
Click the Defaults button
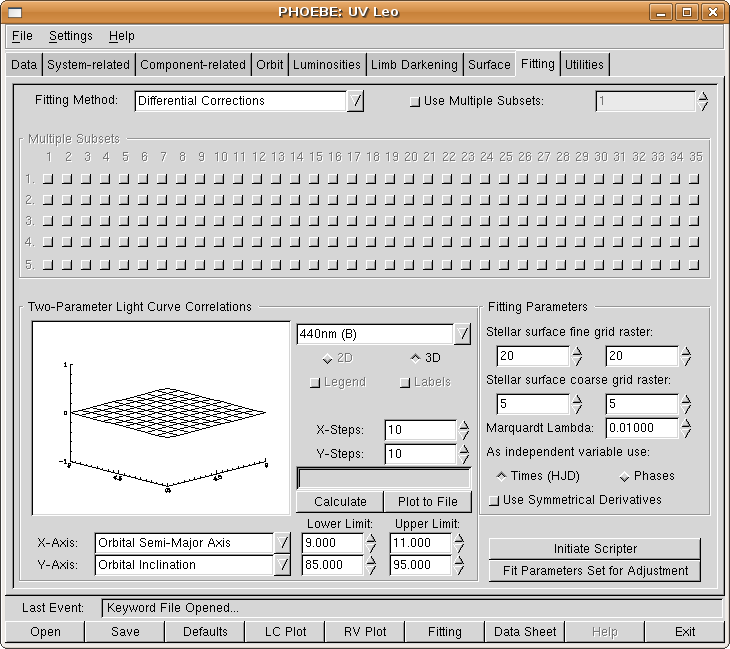coord(205,632)
